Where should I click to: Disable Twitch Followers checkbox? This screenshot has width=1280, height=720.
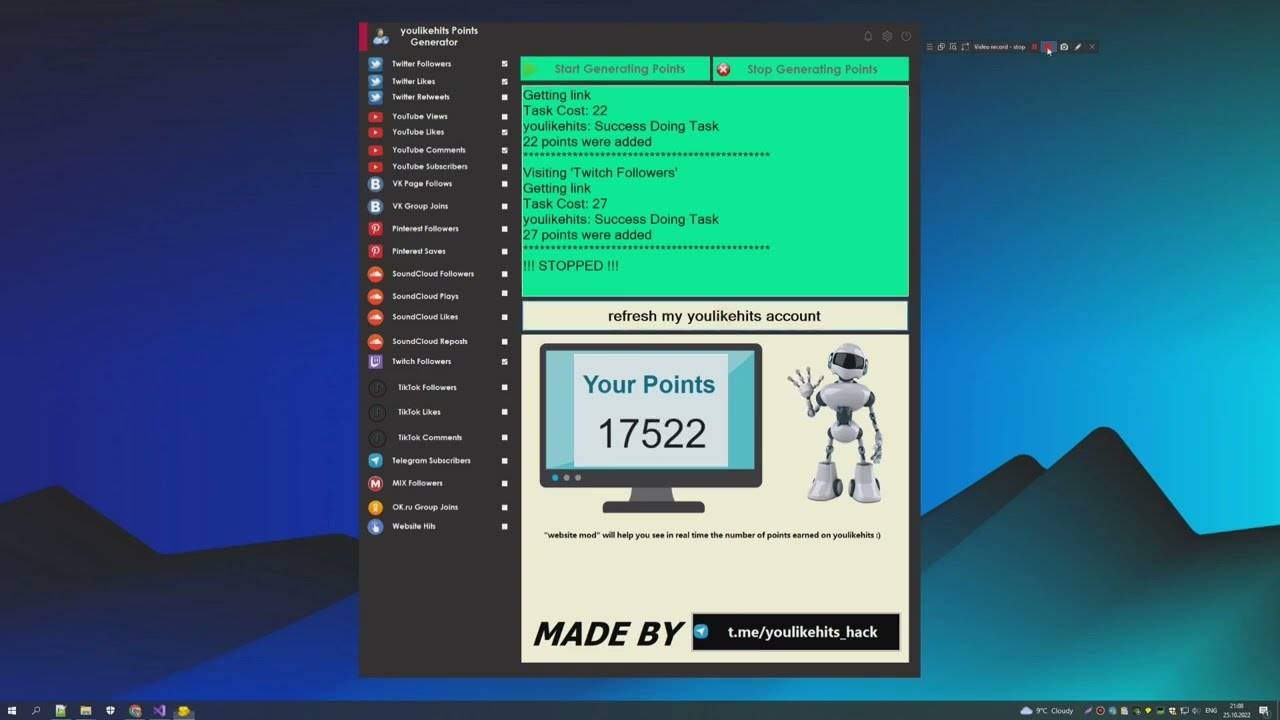[x=505, y=362]
